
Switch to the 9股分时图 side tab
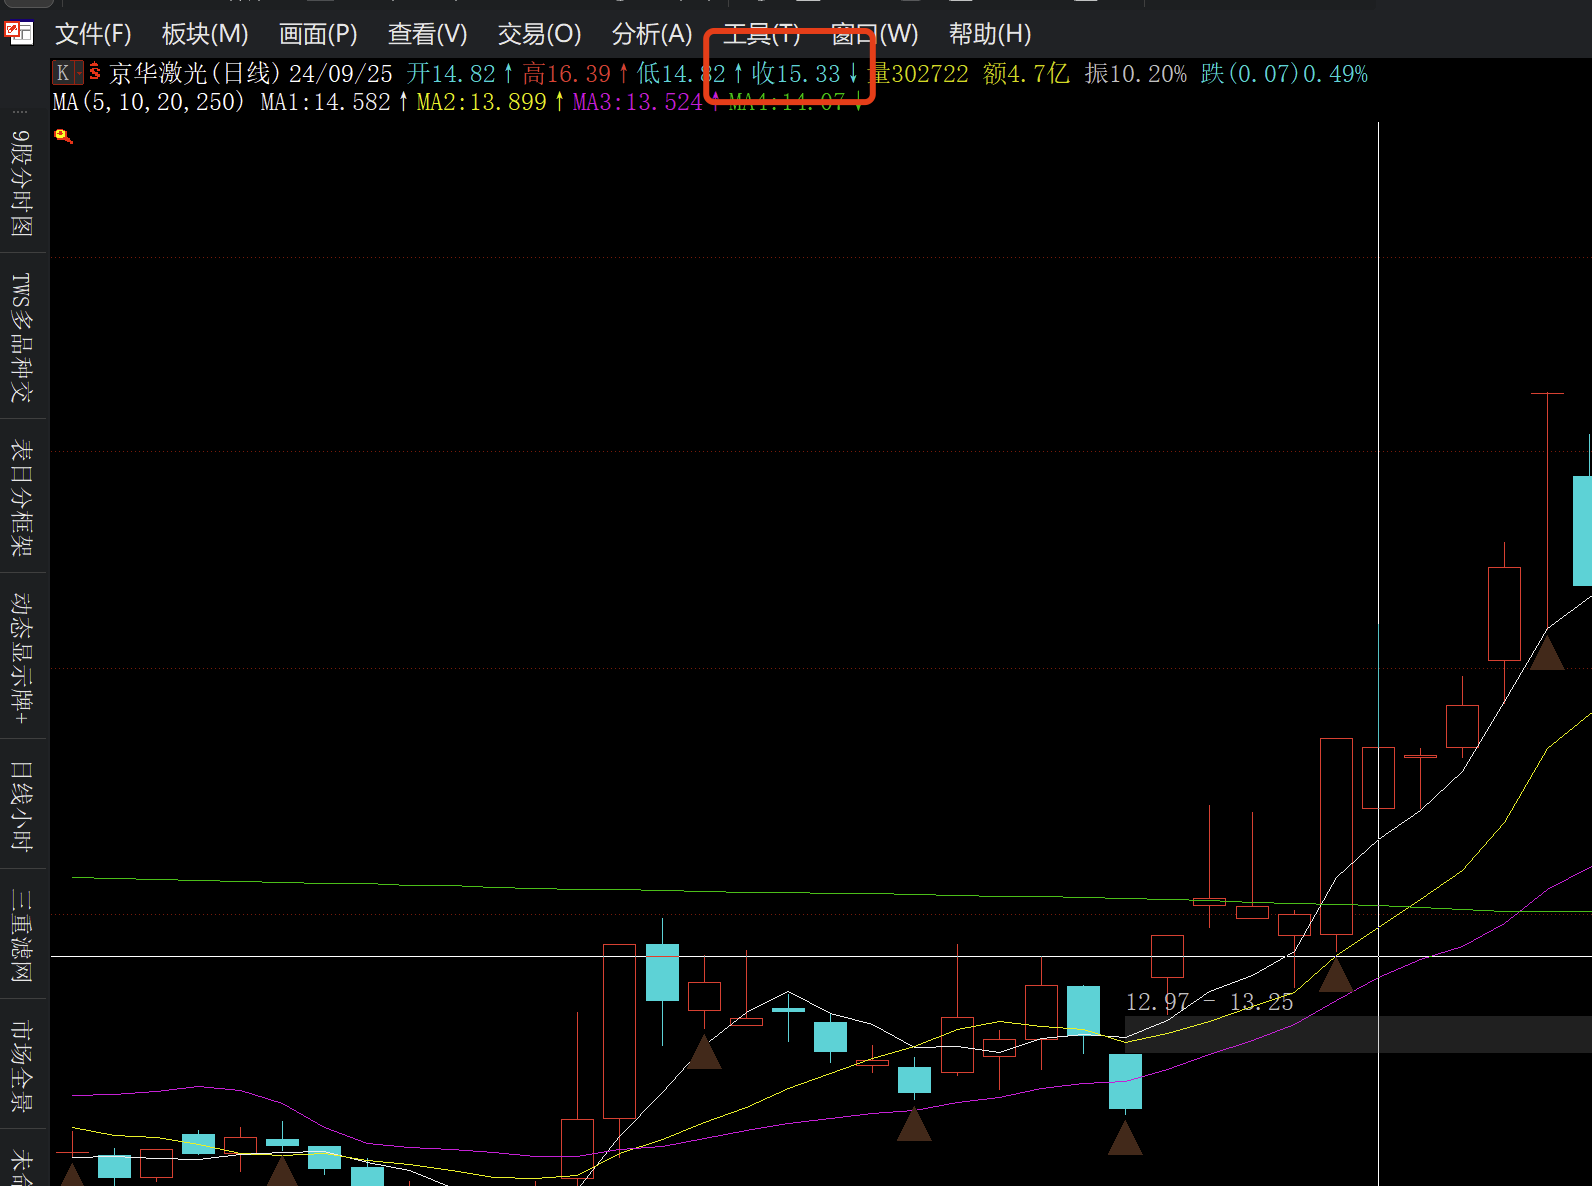point(22,182)
